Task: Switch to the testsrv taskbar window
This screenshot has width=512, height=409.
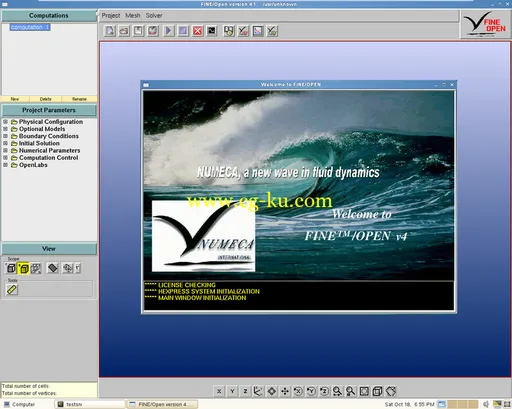Action: pyautogui.click(x=89, y=404)
